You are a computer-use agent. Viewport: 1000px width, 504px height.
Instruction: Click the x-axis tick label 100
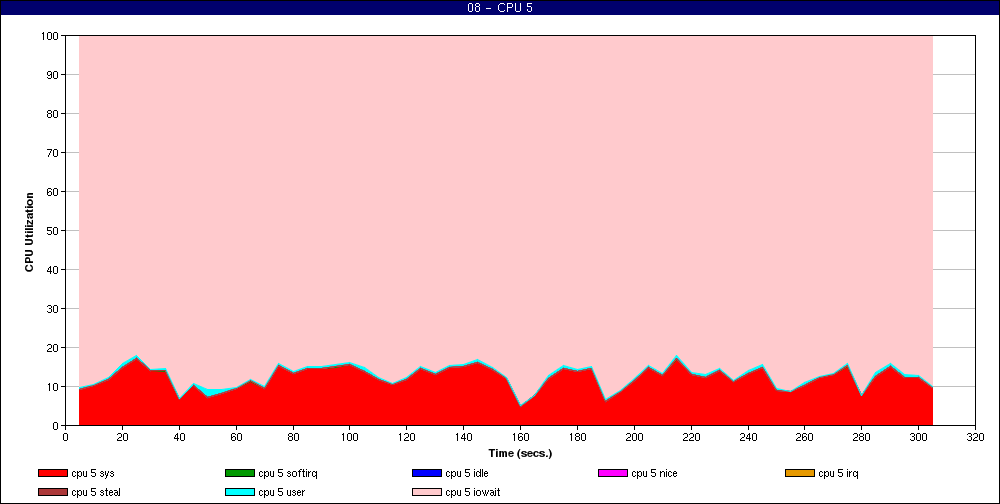(349, 437)
